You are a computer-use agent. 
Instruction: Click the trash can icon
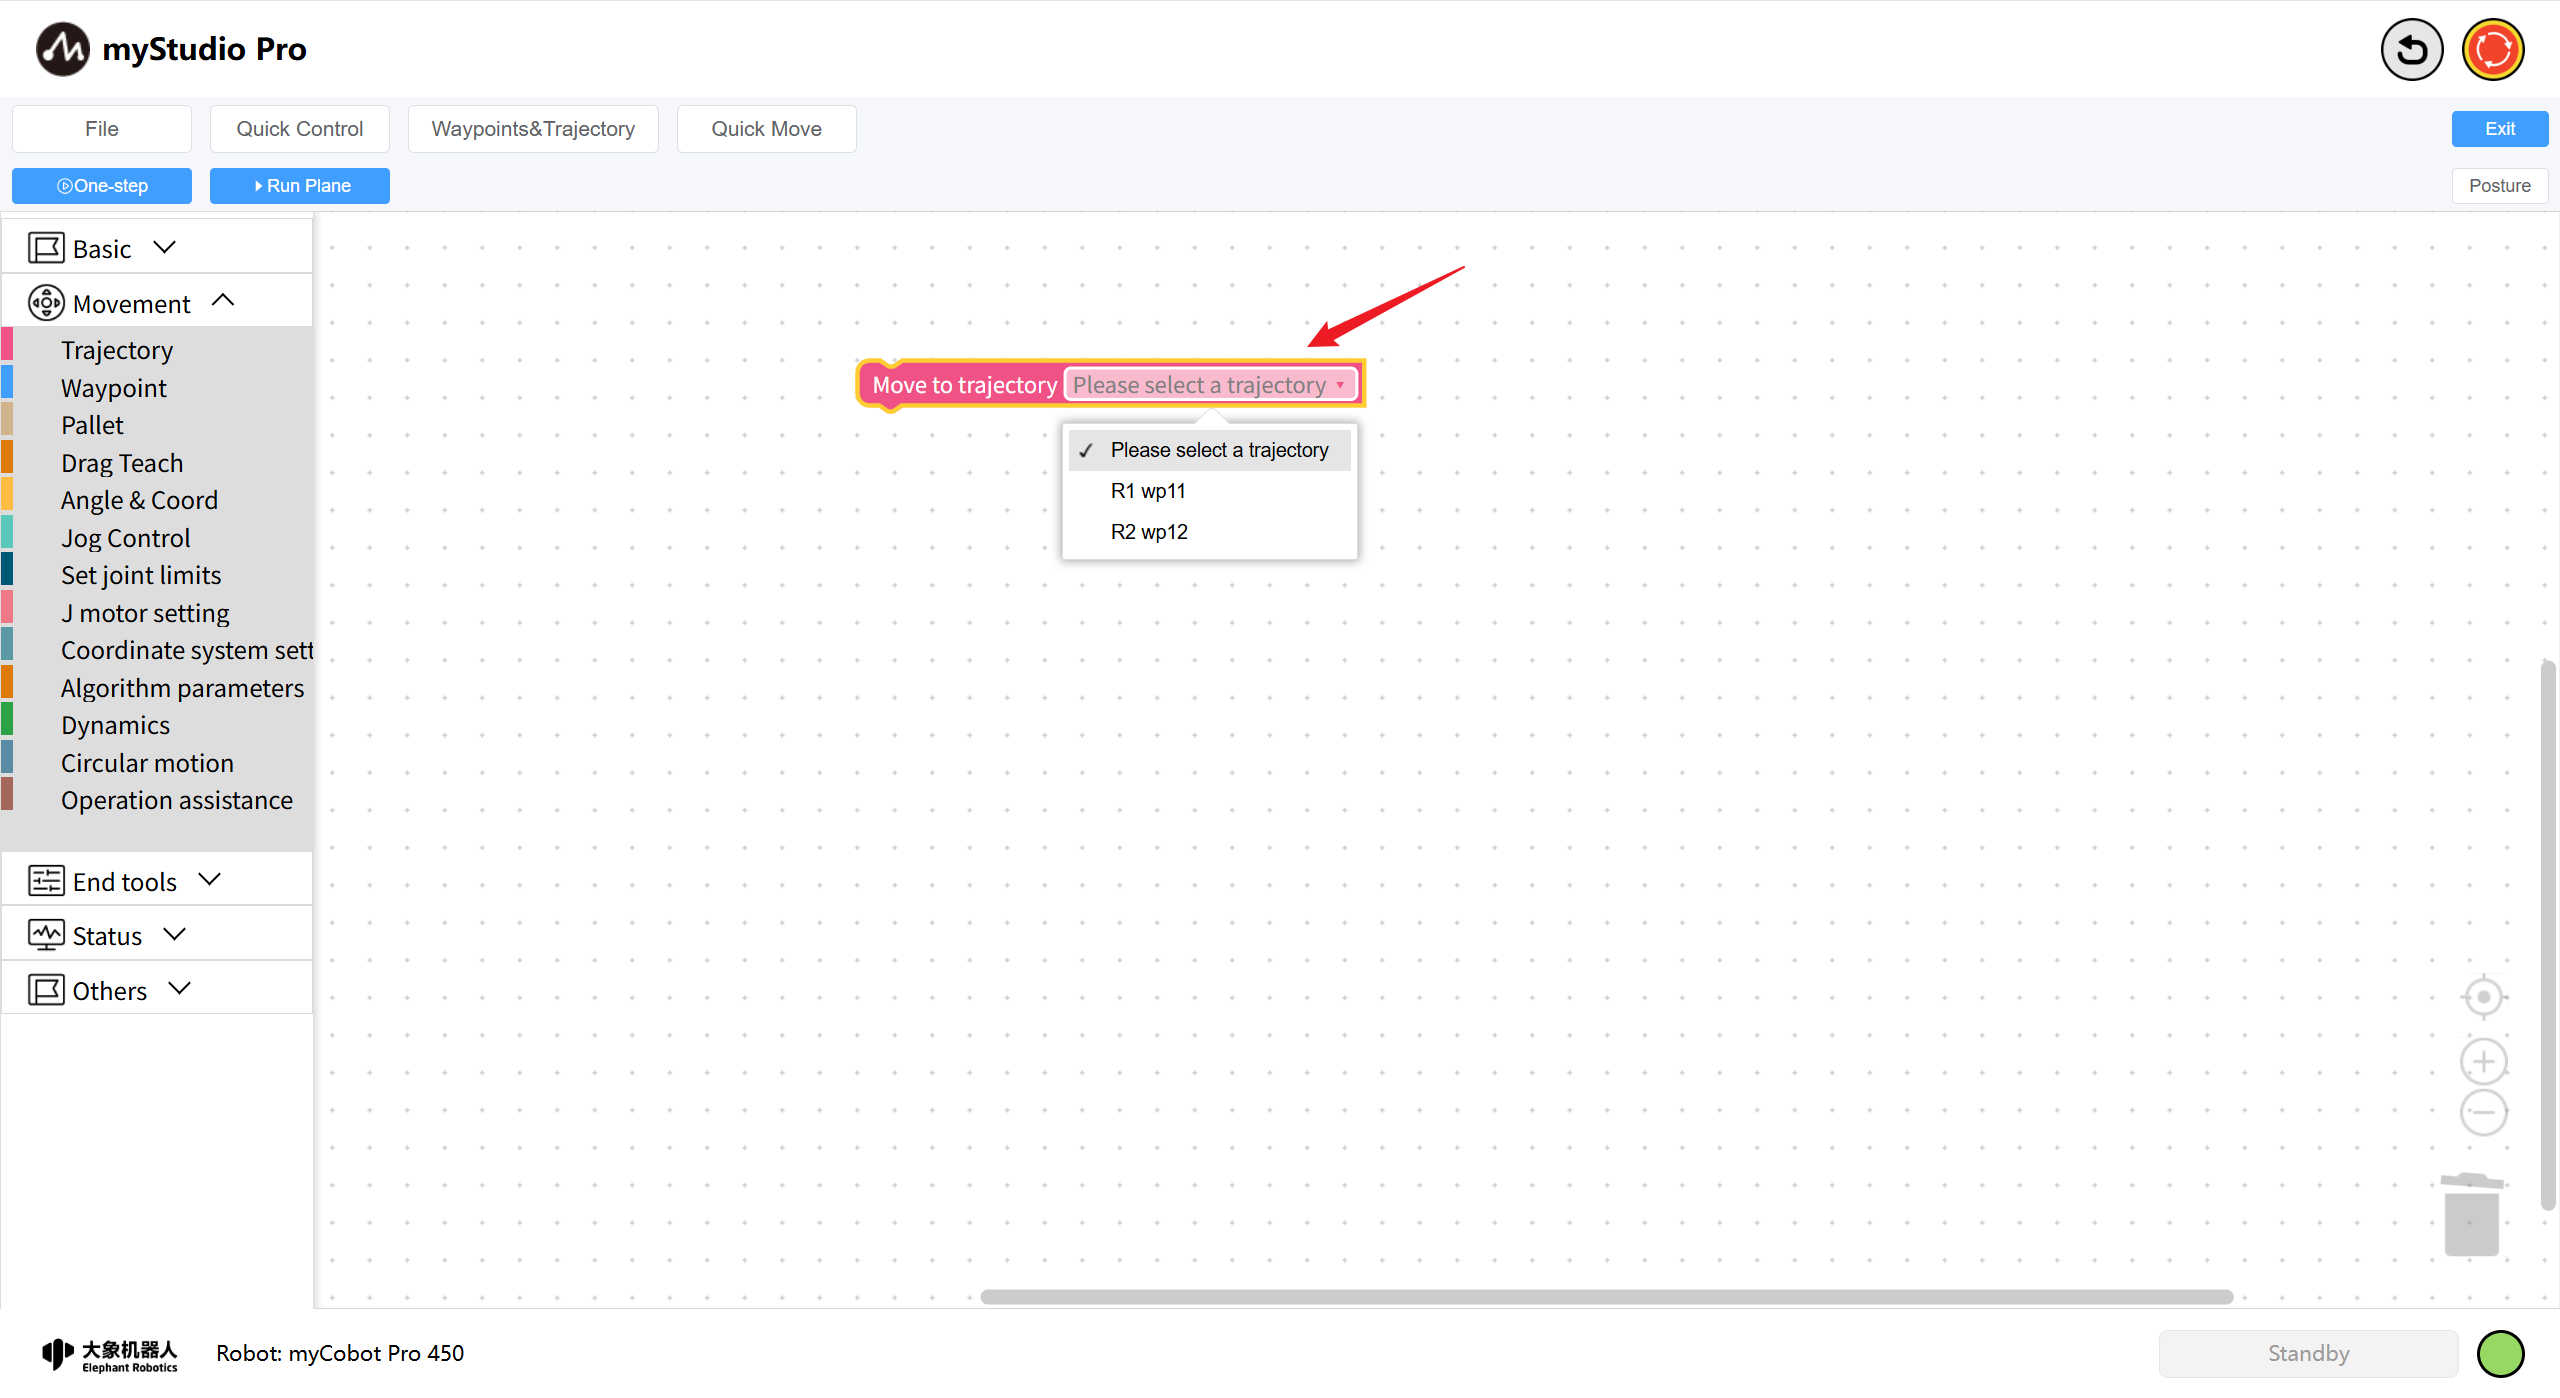pyautogui.click(x=2471, y=1215)
